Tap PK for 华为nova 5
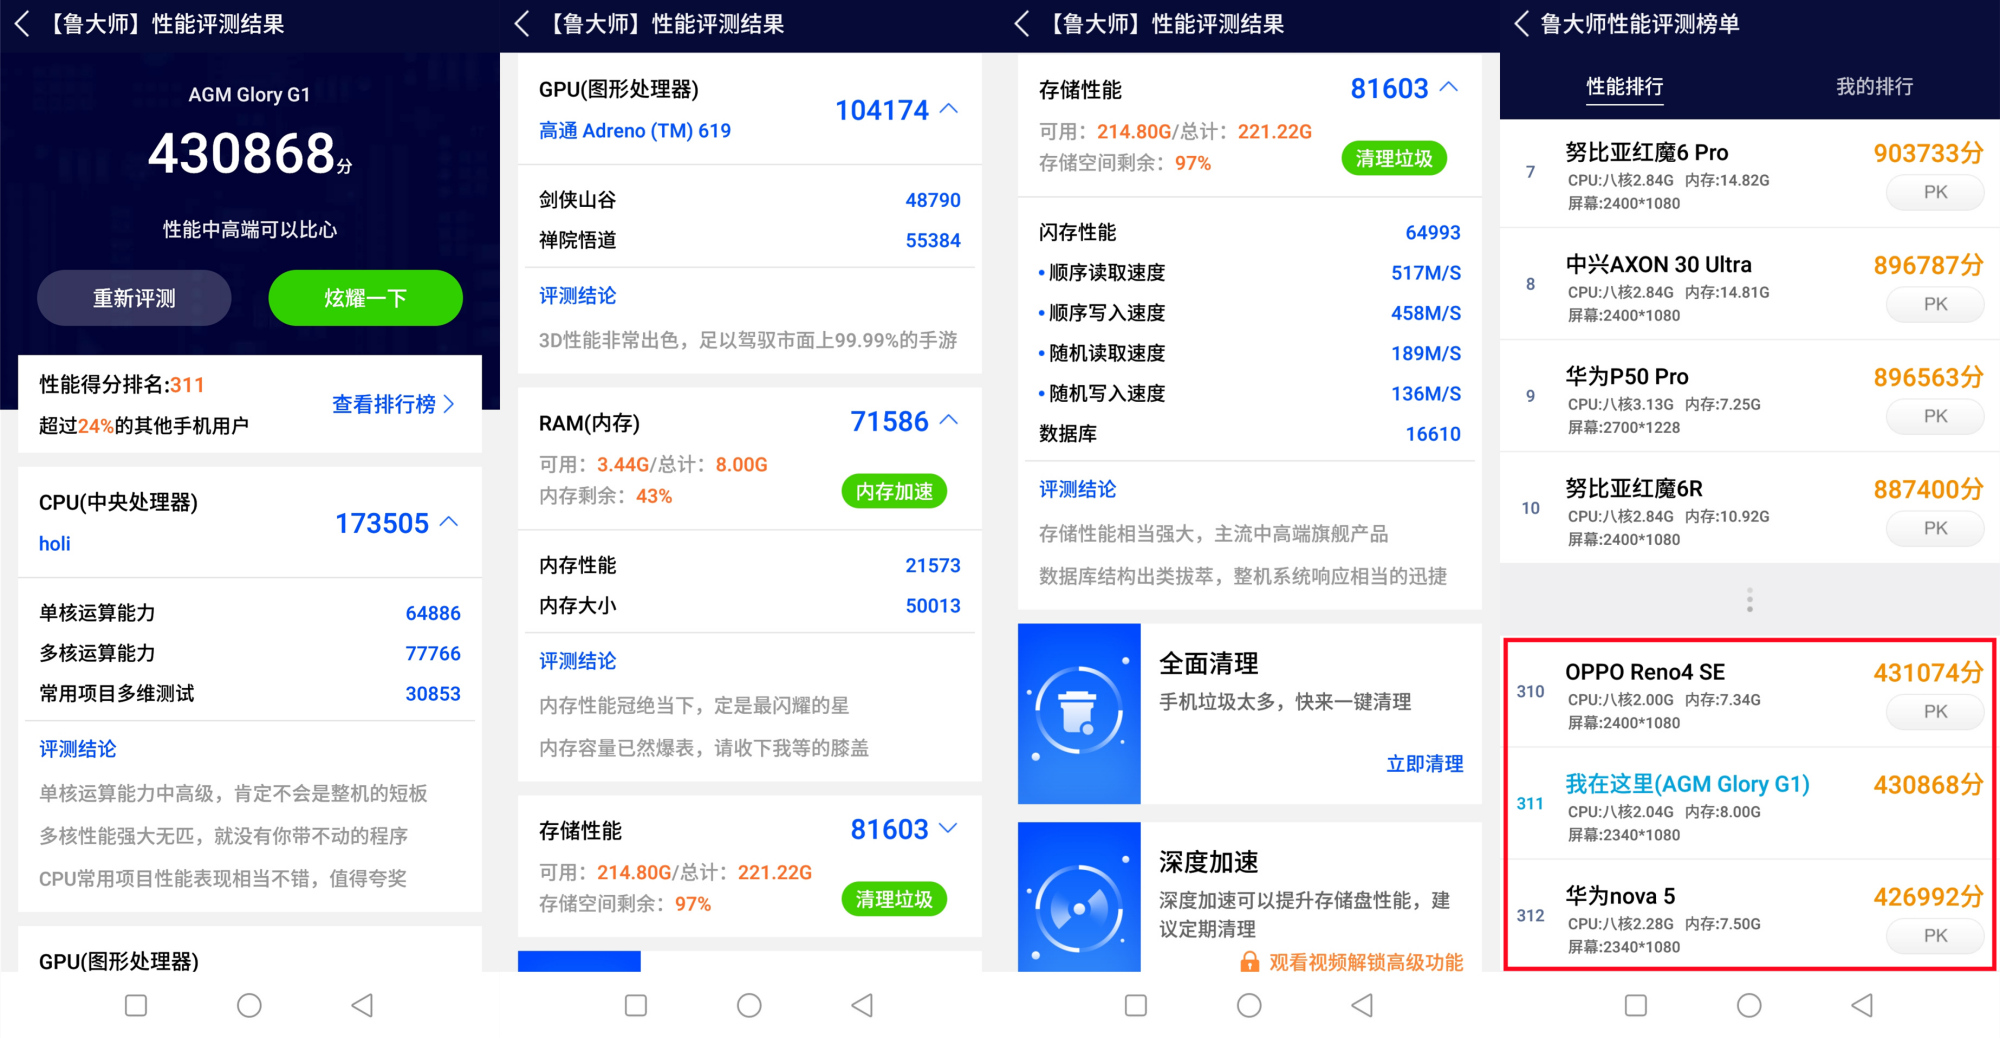 pos(1935,936)
